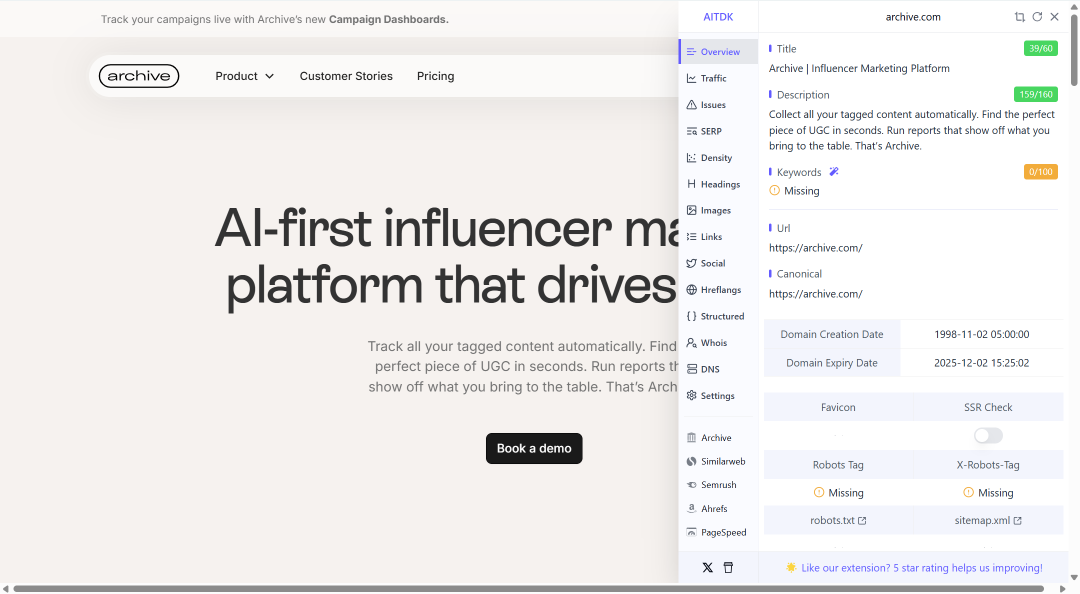Click the Similarweb icon
The width and height of the screenshot is (1080, 594).
coord(692,461)
